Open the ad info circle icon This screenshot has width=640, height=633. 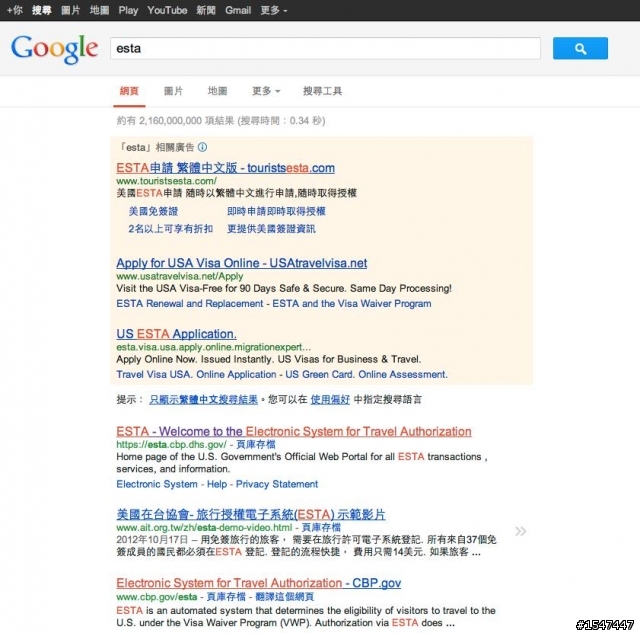(x=202, y=147)
